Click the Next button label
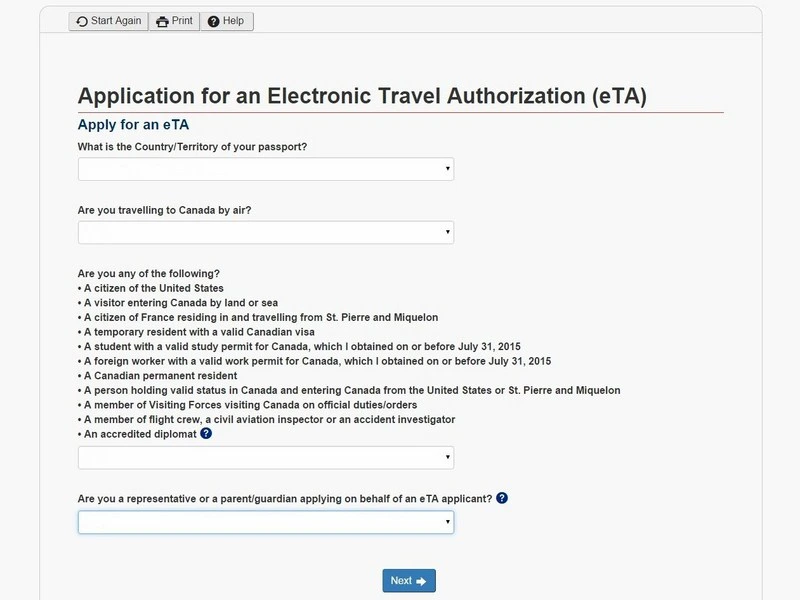This screenshot has width=800, height=600. (401, 581)
